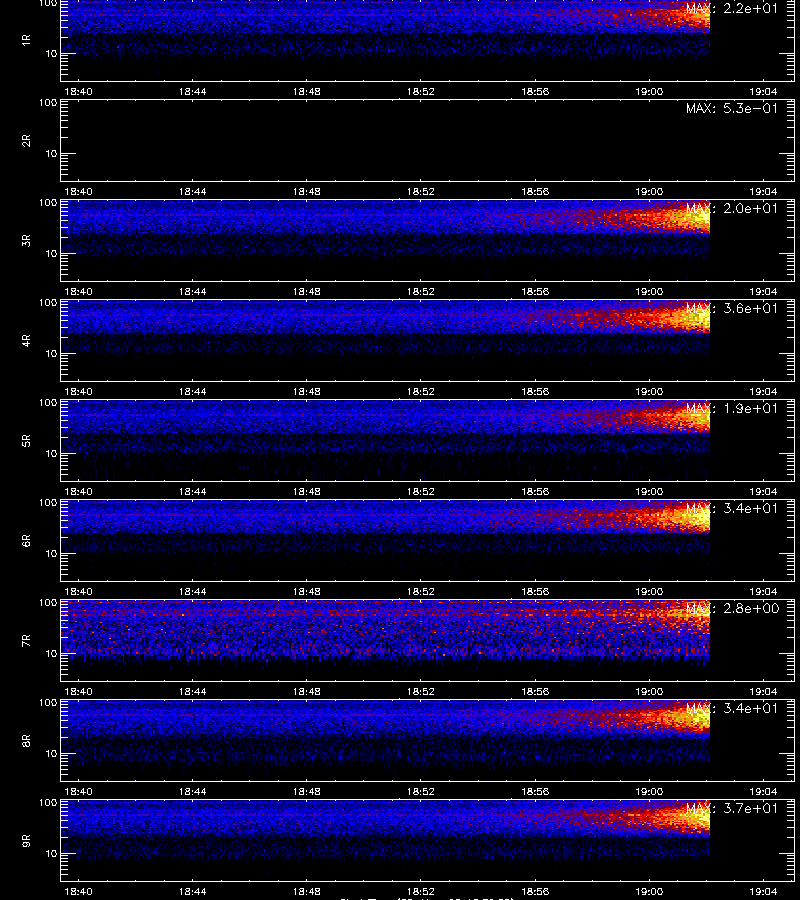Select the 'MAX: 3.6e+01' annotation in panel 4R
The width and height of the screenshot is (800, 900).
(732, 308)
